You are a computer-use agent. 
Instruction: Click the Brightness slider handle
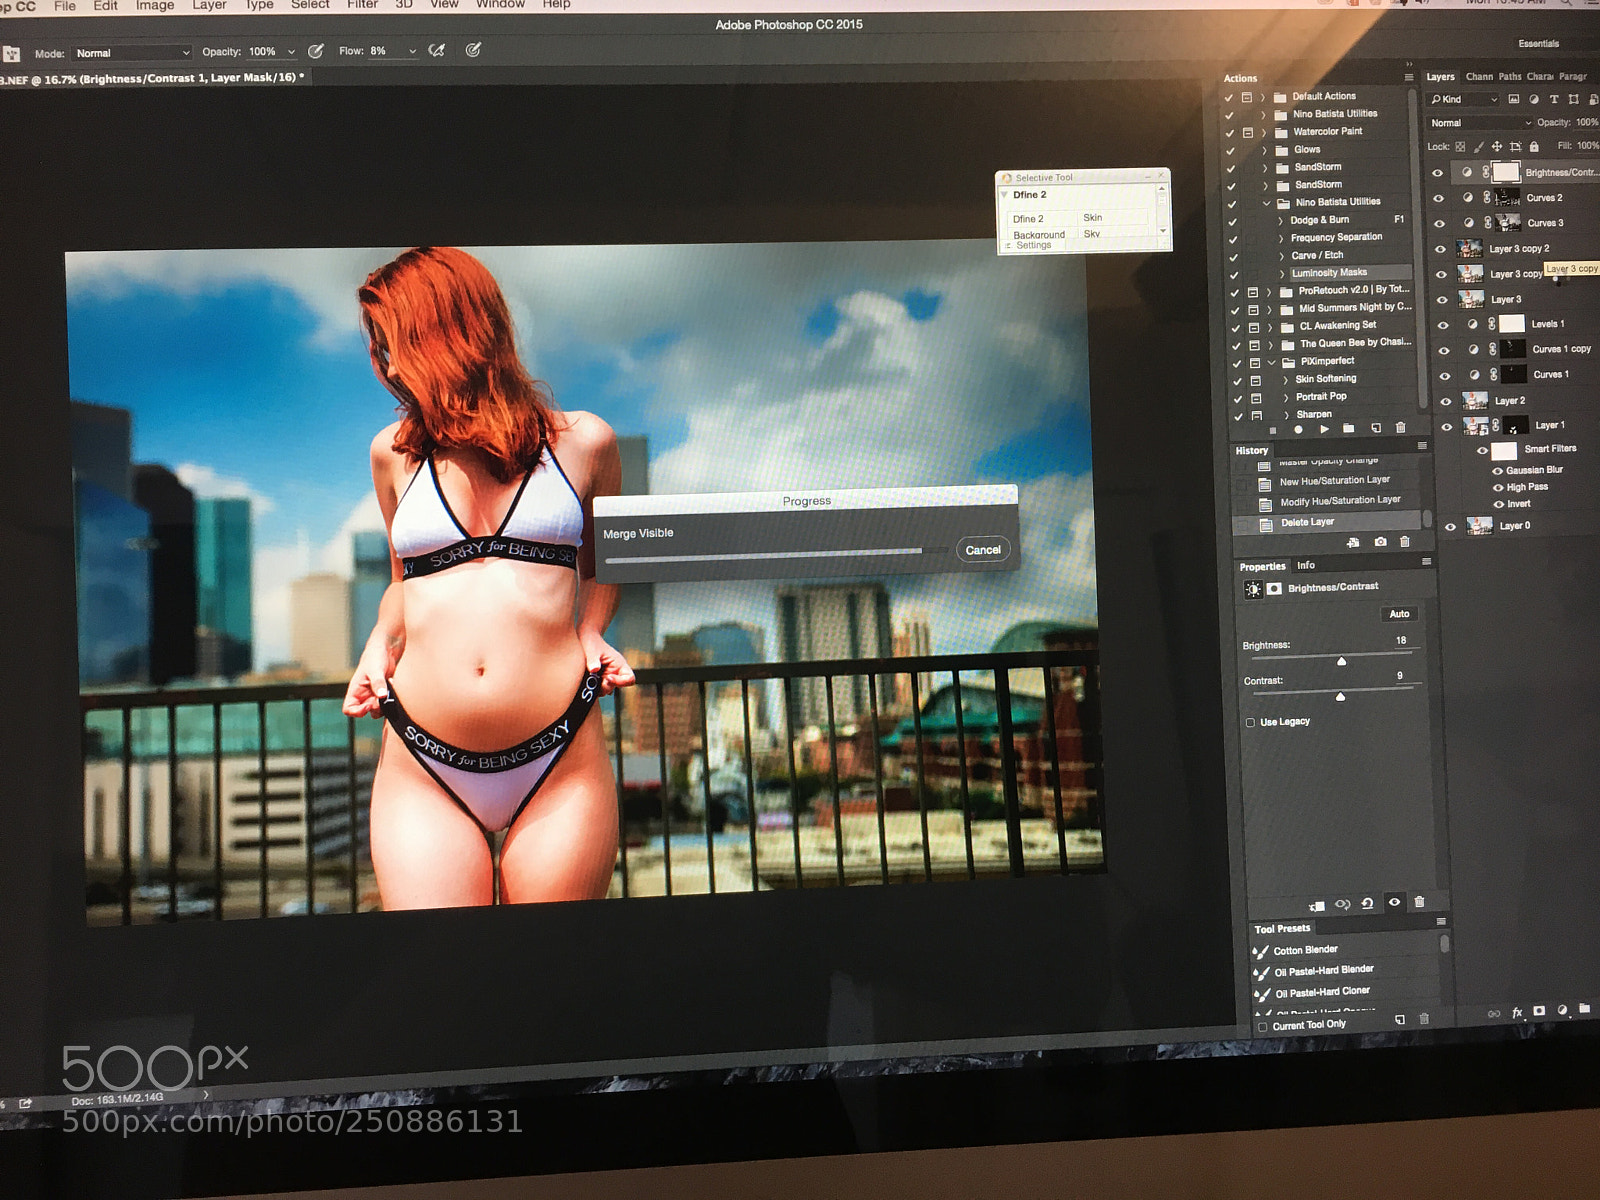pyautogui.click(x=1342, y=662)
